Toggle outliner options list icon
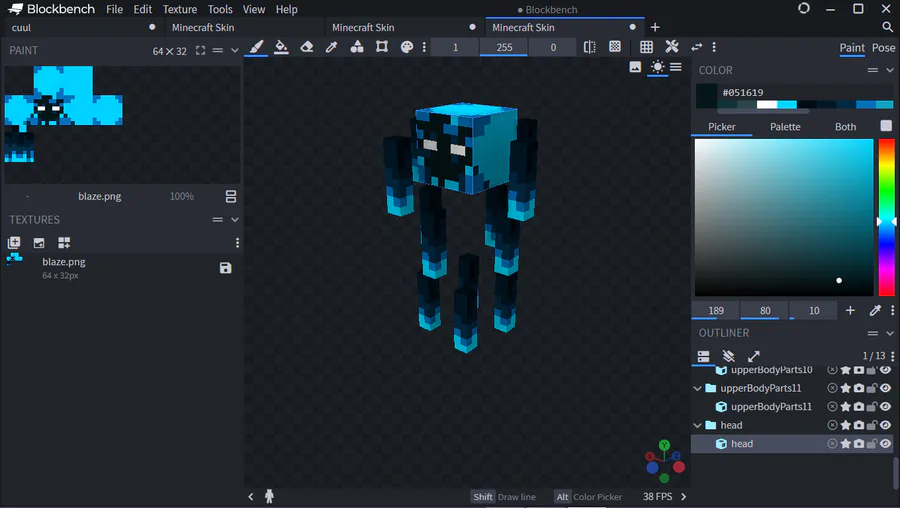Image resolution: width=900 pixels, height=508 pixels. [x=703, y=356]
